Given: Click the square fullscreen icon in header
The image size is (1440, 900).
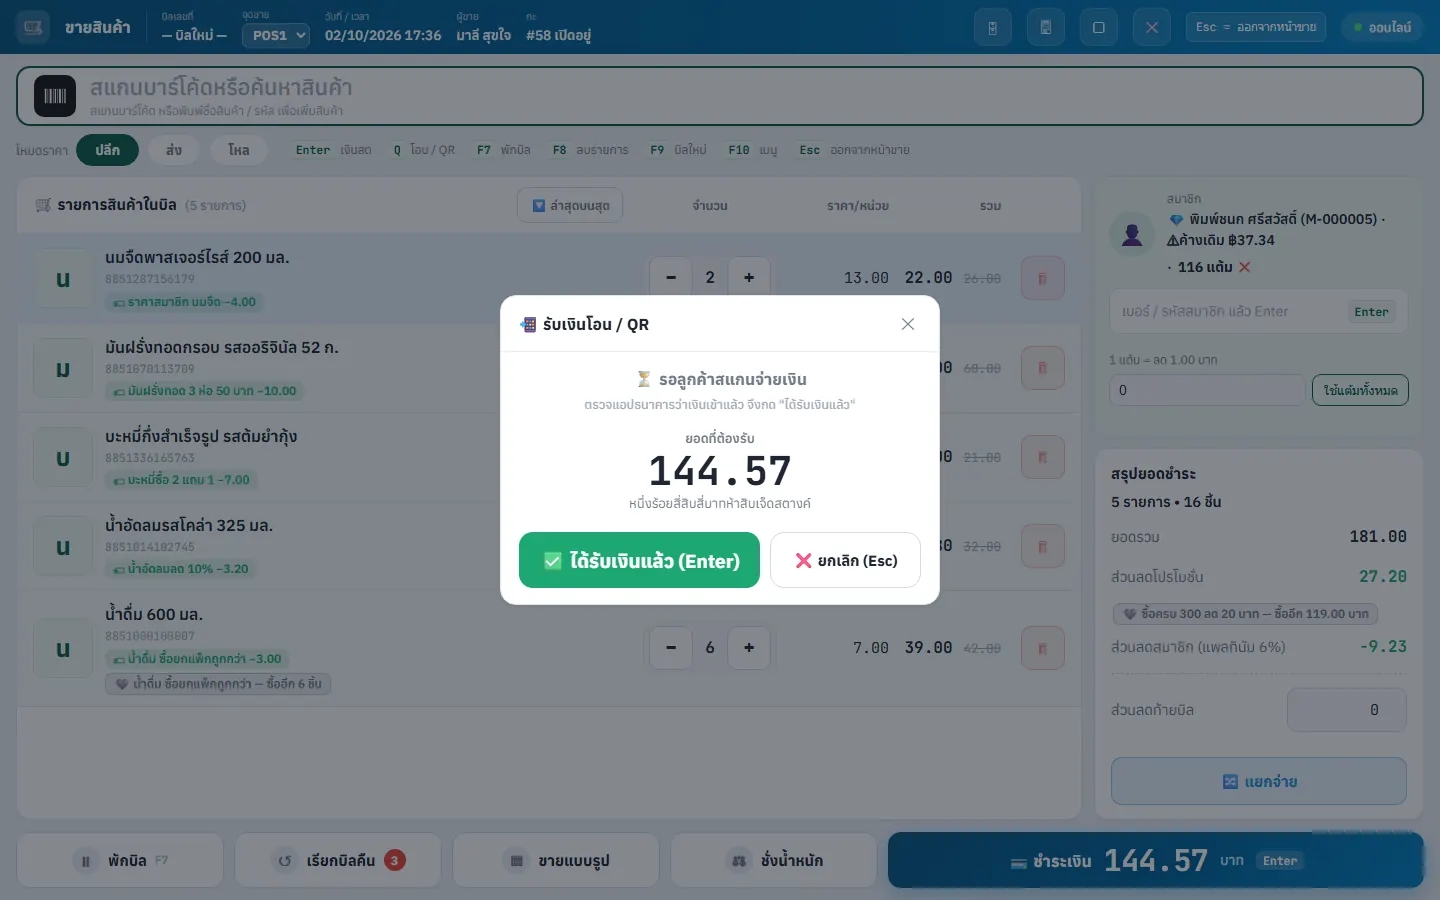Looking at the screenshot, I should (1099, 27).
